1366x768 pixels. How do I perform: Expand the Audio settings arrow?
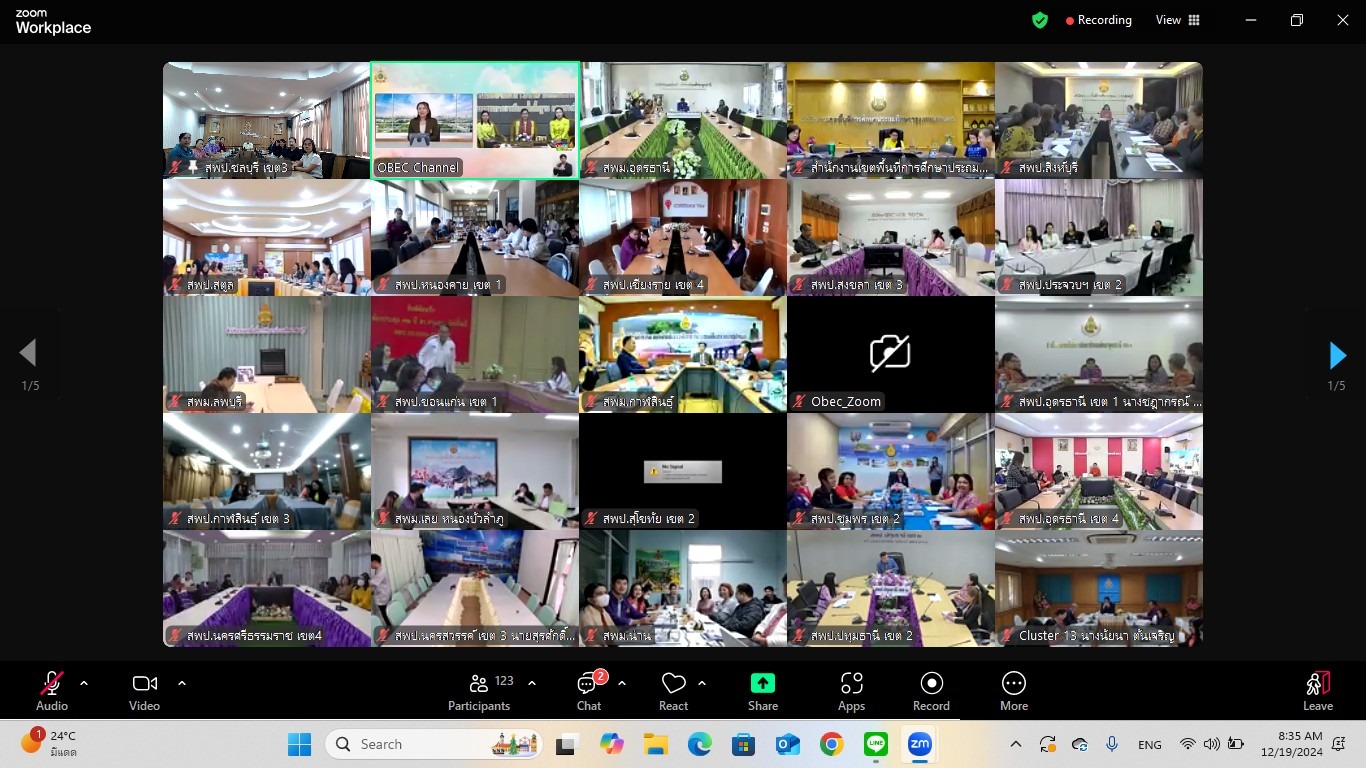pyautogui.click(x=84, y=684)
